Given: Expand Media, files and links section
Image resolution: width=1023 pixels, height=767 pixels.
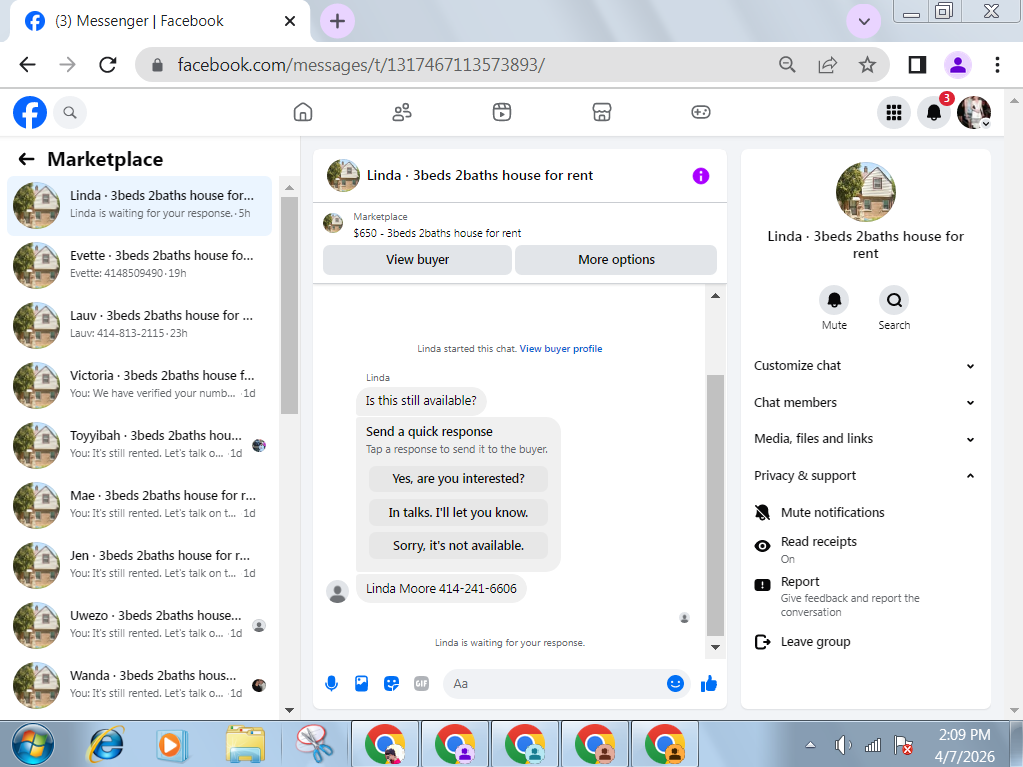Looking at the screenshot, I should [865, 439].
